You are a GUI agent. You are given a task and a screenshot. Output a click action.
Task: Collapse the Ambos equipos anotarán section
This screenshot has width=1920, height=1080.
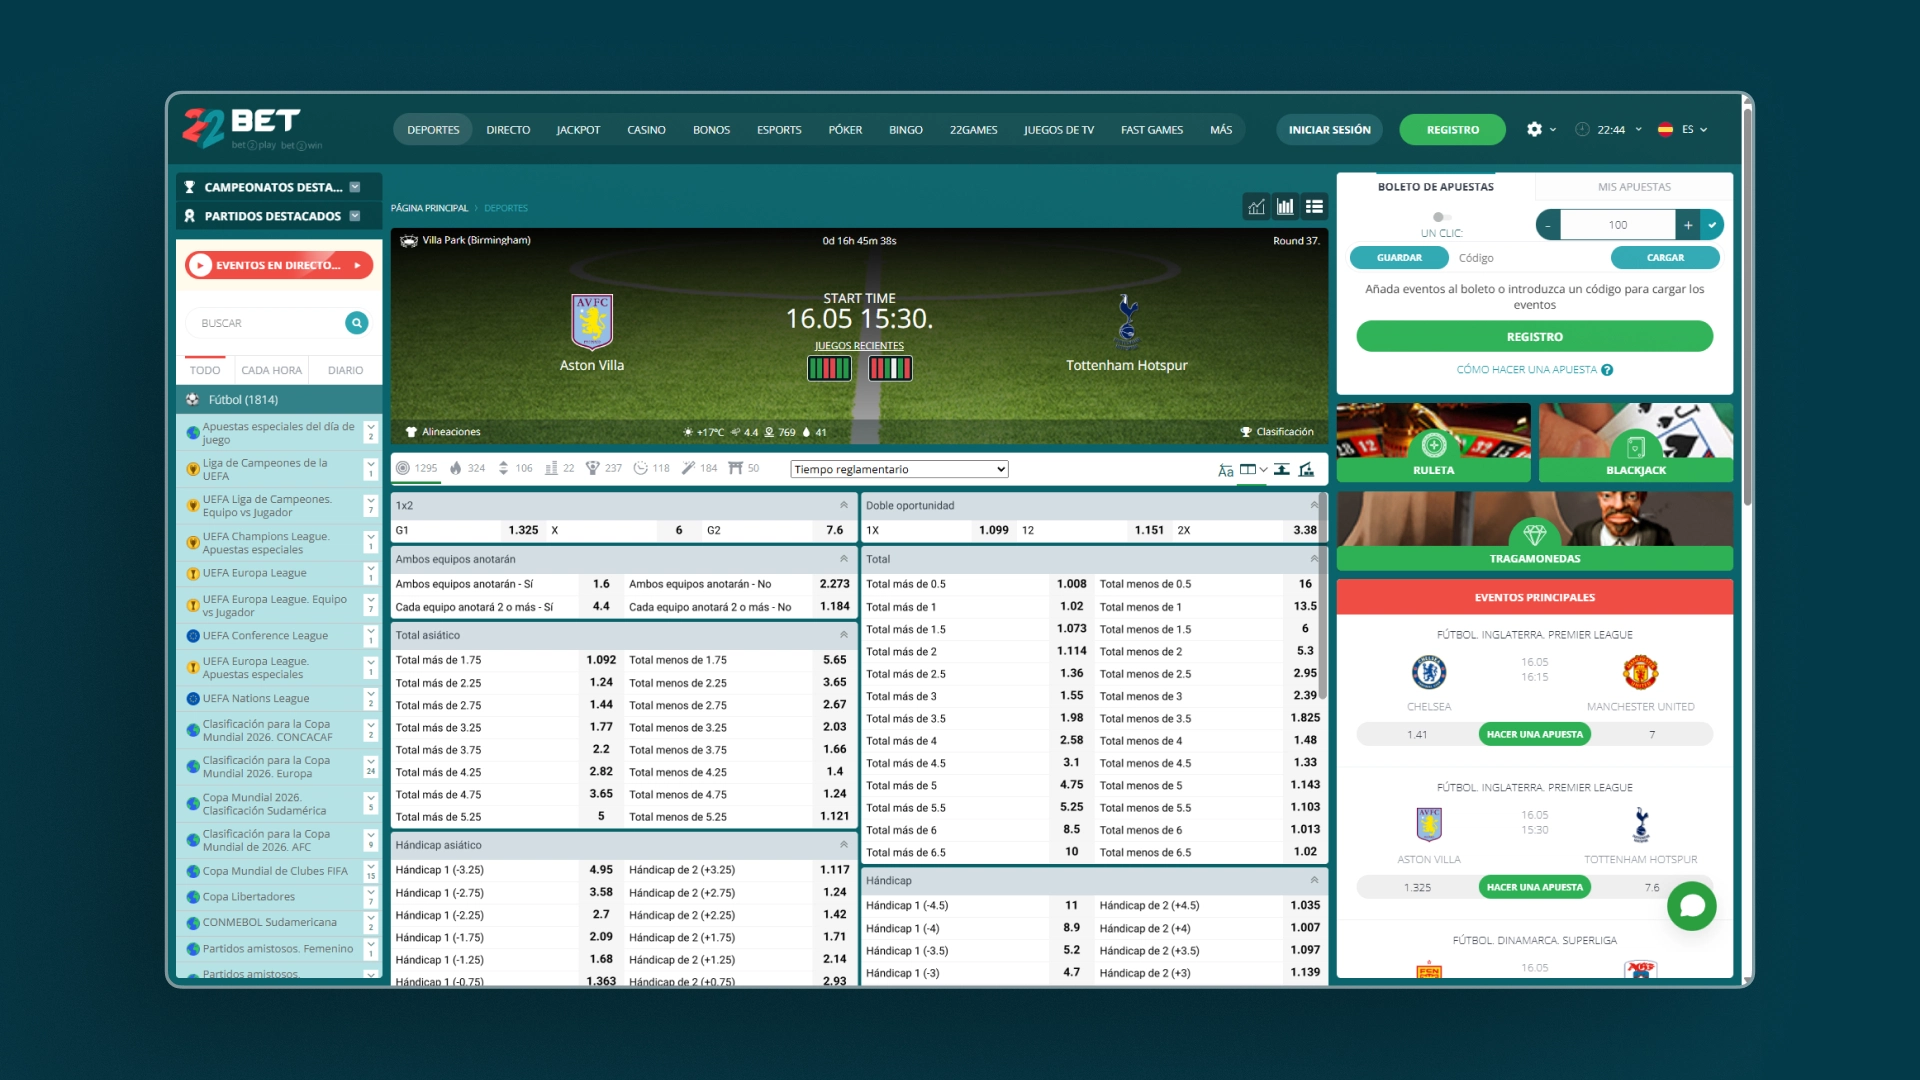point(844,559)
